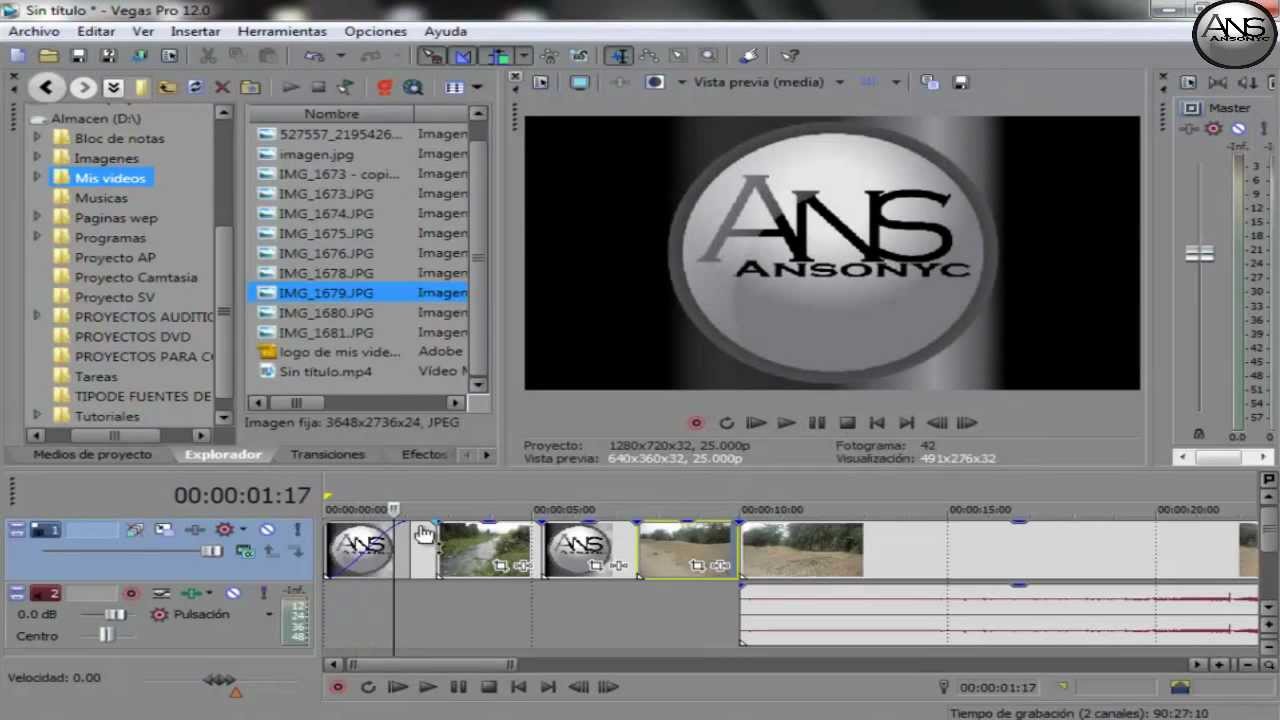Viewport: 1280px width, 720px height.
Task: Click the What's This help icon
Action: [789, 57]
